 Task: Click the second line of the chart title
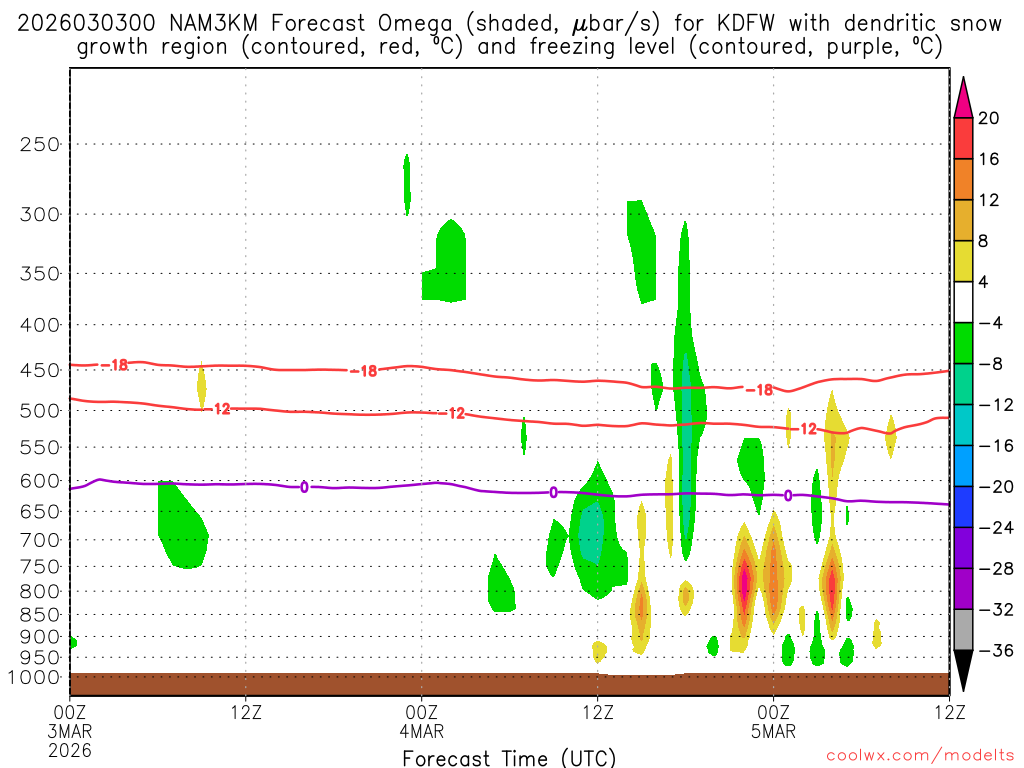tap(509, 47)
